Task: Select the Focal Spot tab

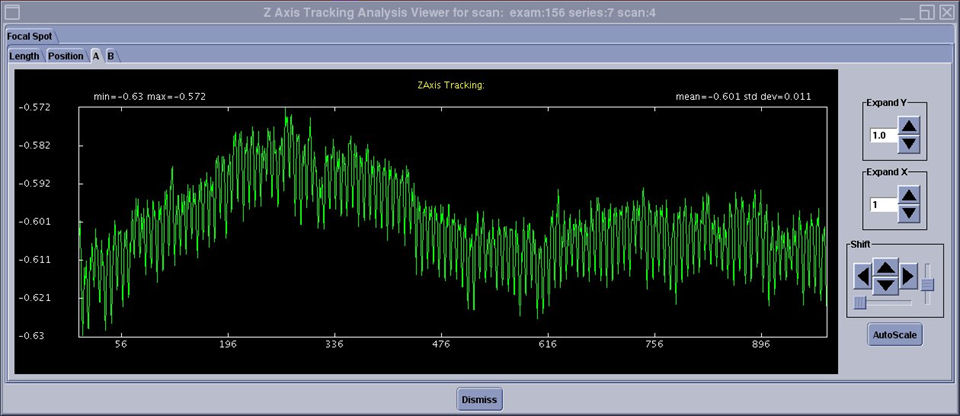Action: click(x=29, y=35)
